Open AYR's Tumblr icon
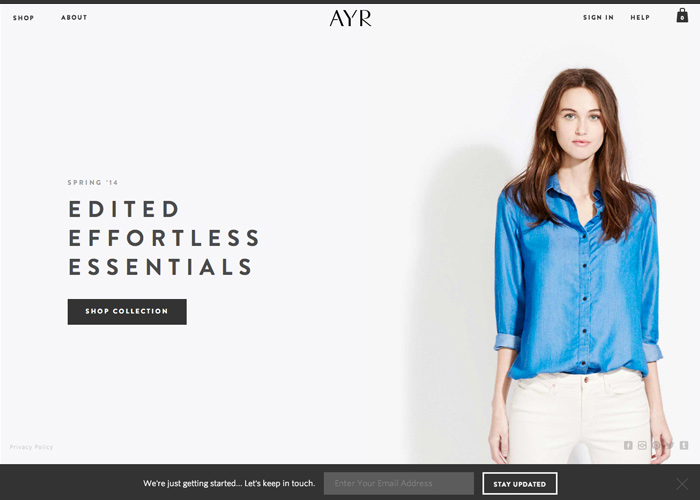The width and height of the screenshot is (700, 500). click(683, 445)
